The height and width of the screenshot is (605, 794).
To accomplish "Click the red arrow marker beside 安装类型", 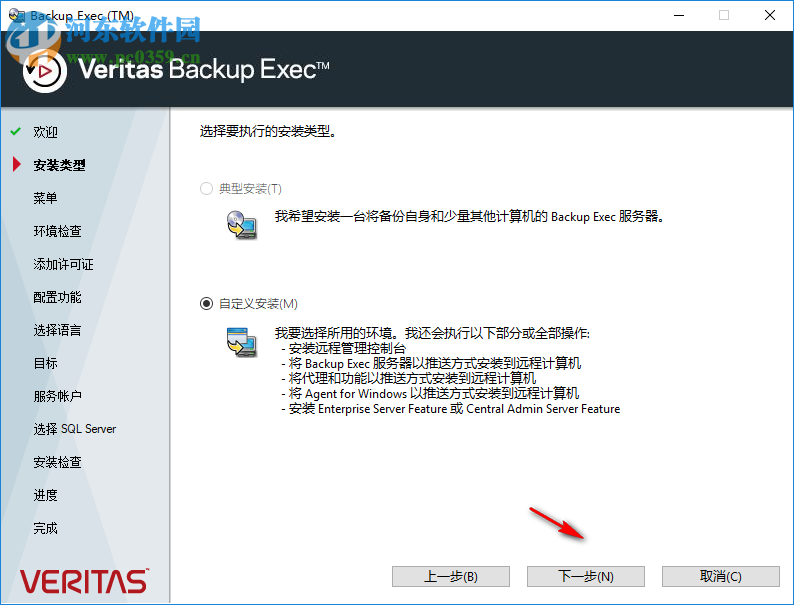I will tap(16, 164).
